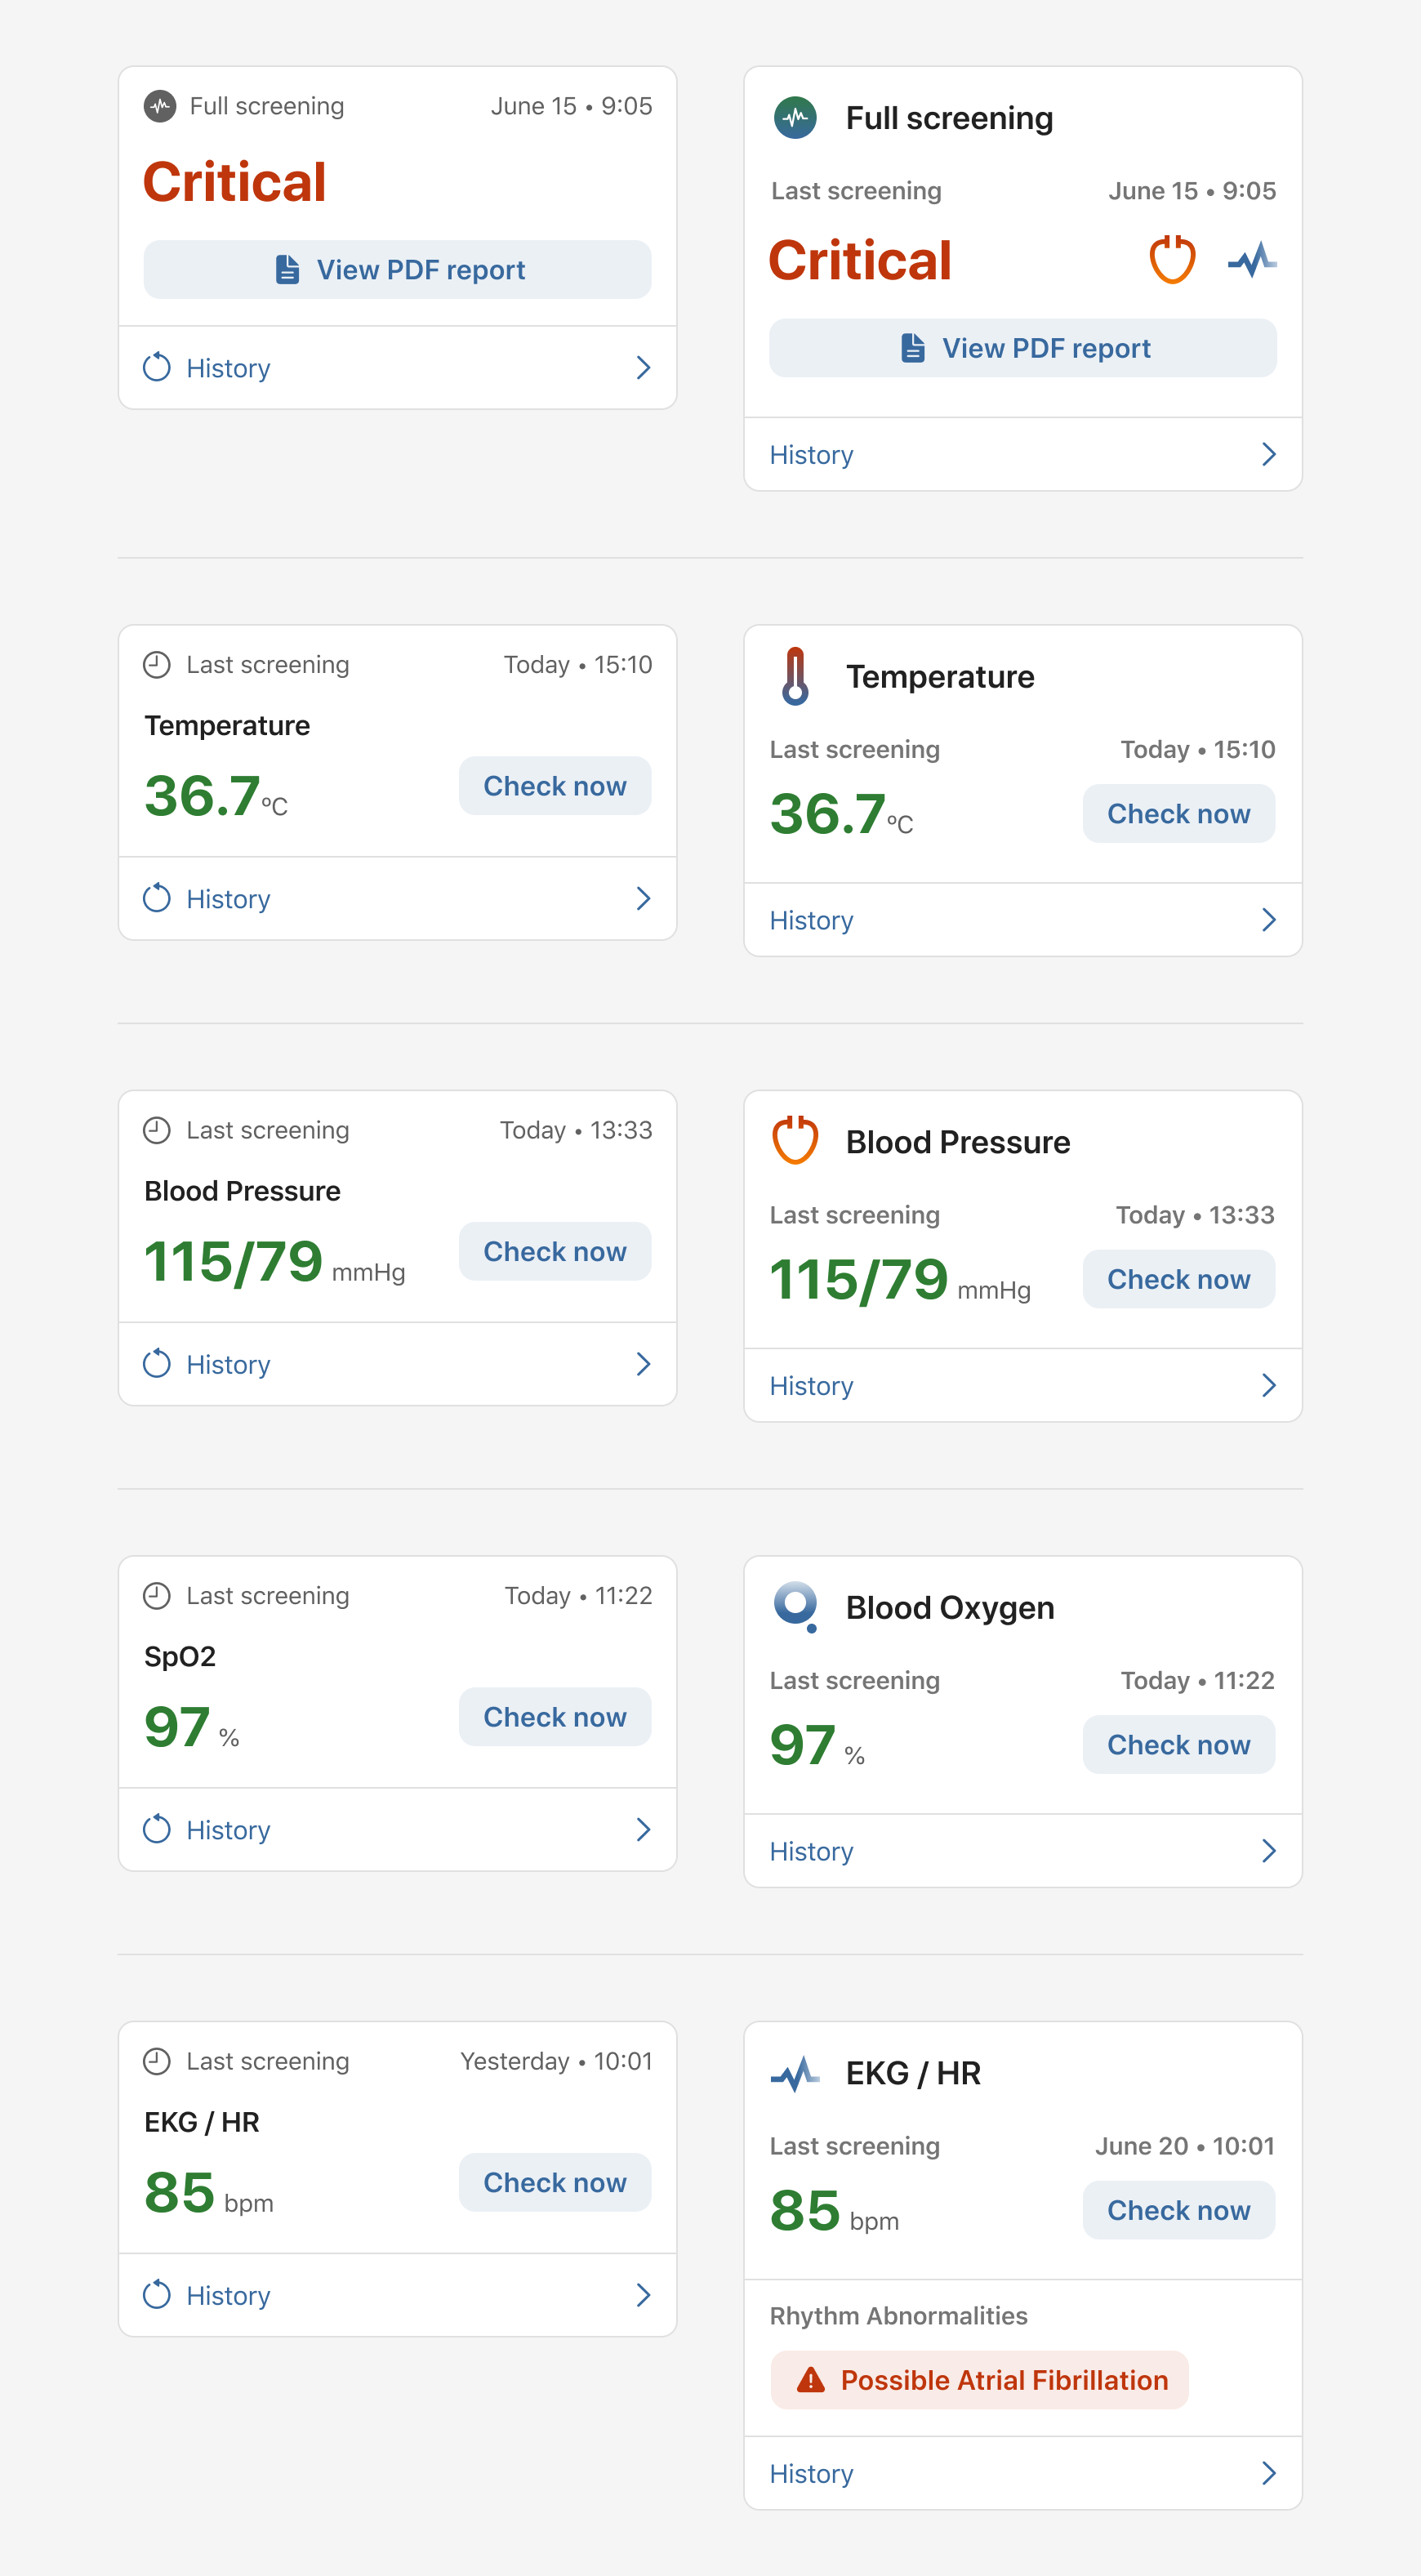Click the EKG / HR waveform icon in the title
This screenshot has width=1421, height=2576.
tap(795, 2073)
